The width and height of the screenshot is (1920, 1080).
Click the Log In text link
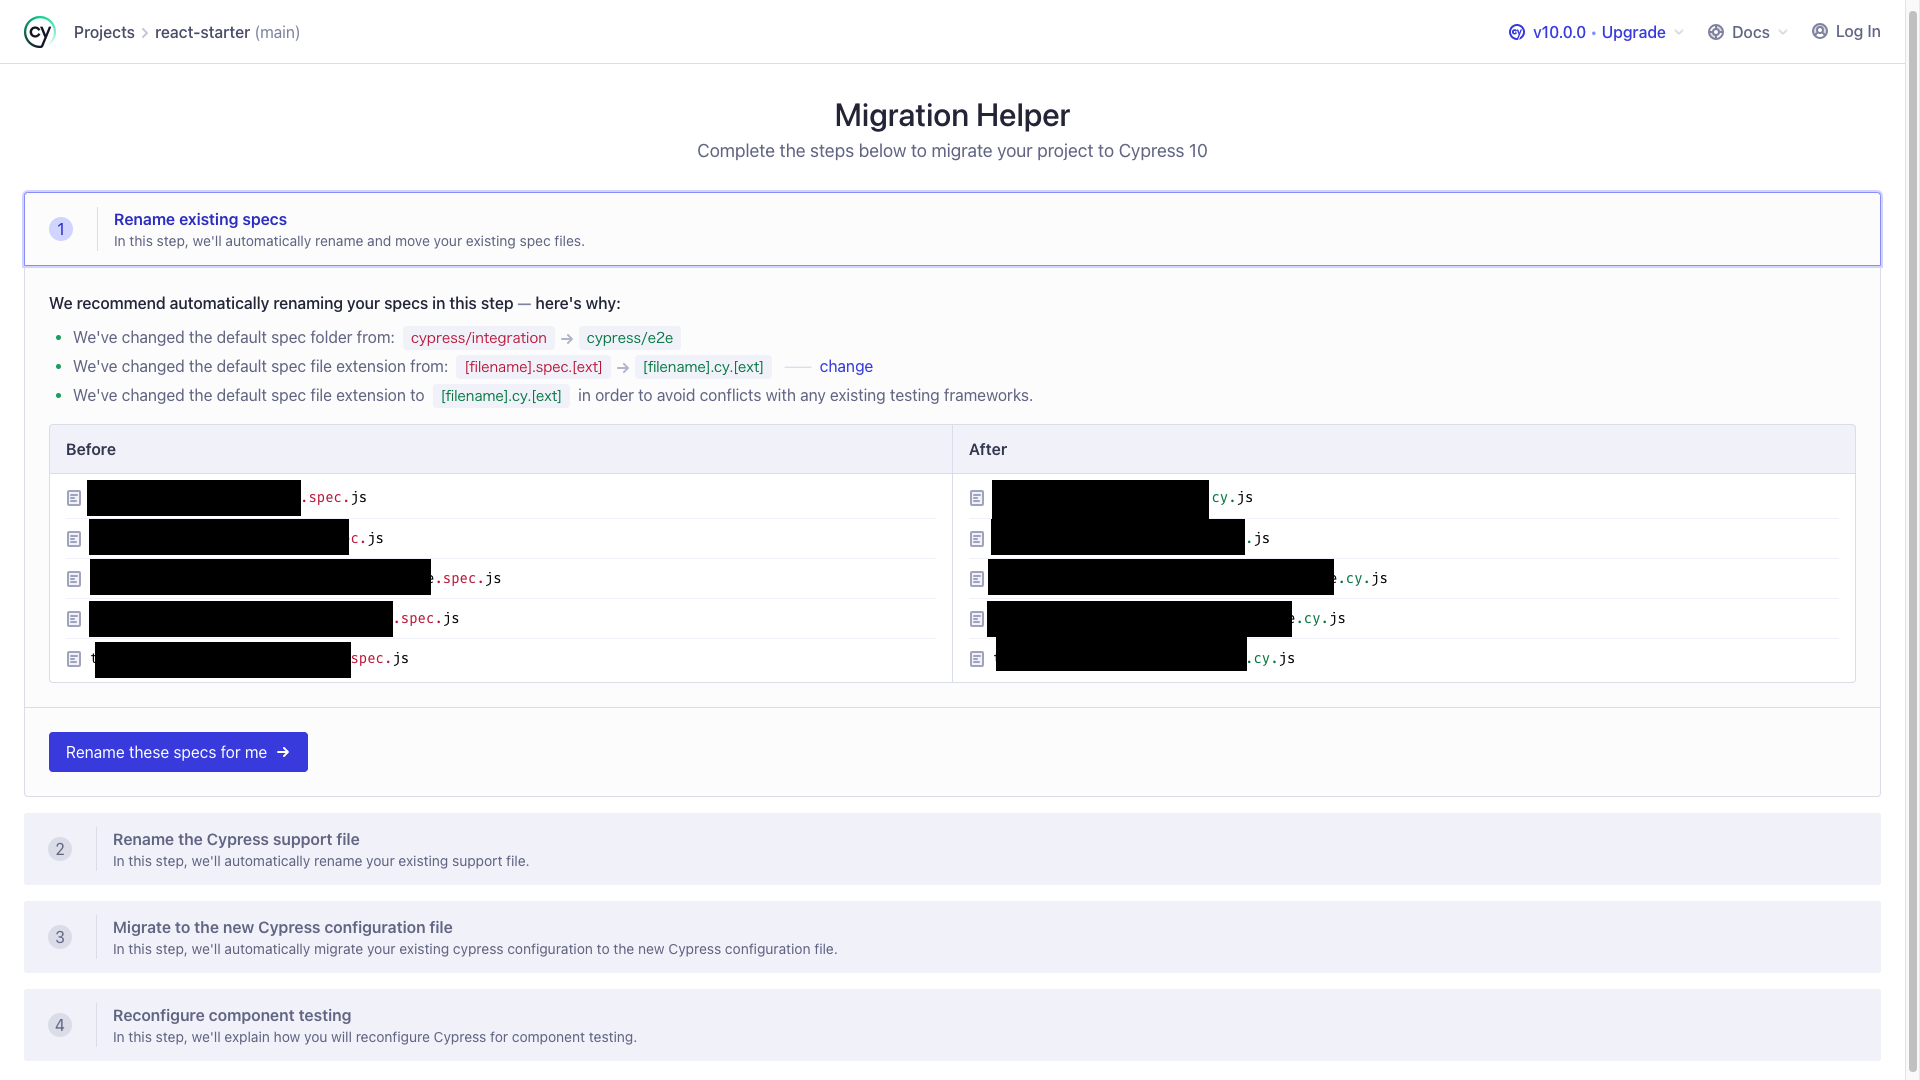coord(1857,31)
